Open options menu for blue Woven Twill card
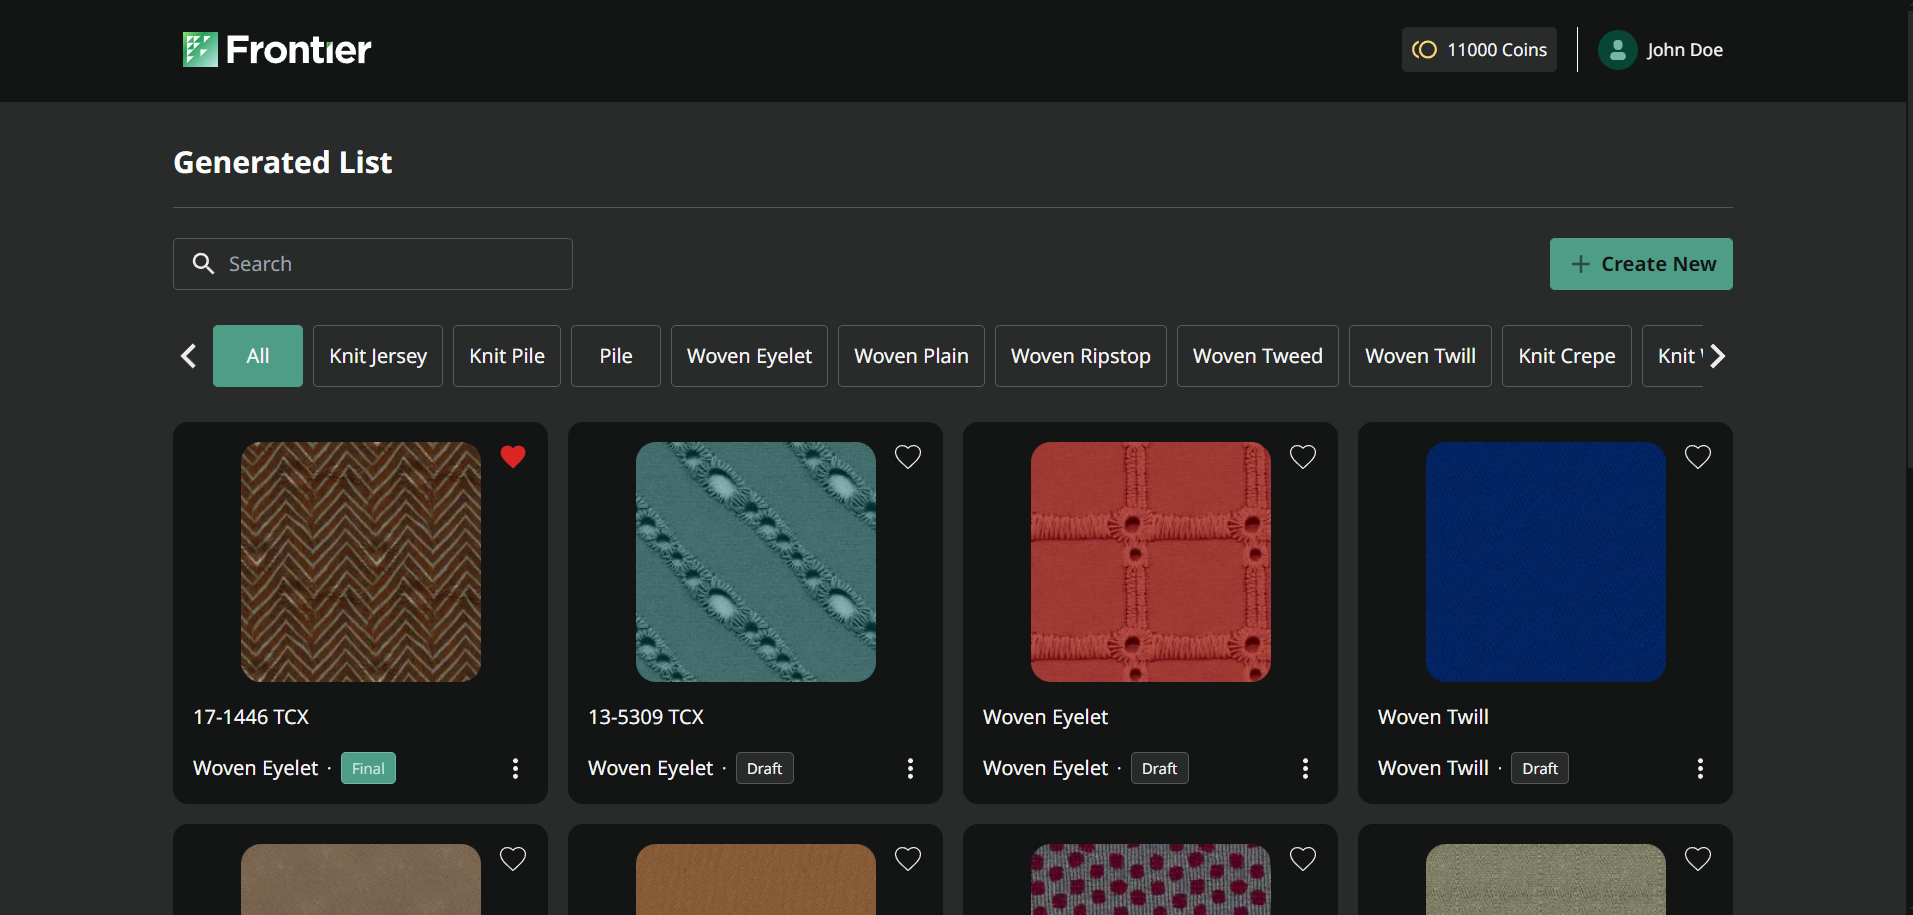This screenshot has width=1913, height=915. (1700, 768)
